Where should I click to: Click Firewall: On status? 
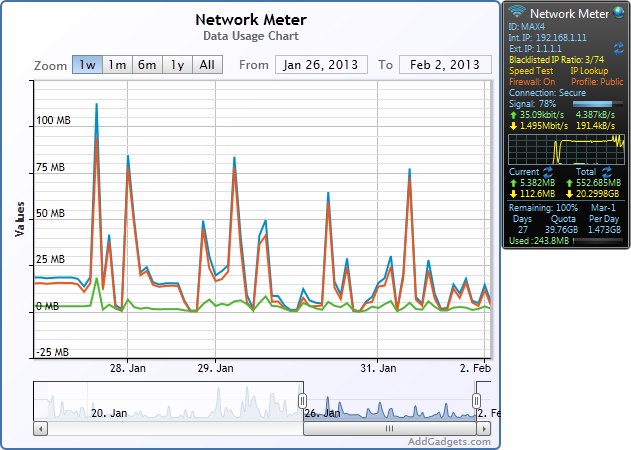click(532, 82)
